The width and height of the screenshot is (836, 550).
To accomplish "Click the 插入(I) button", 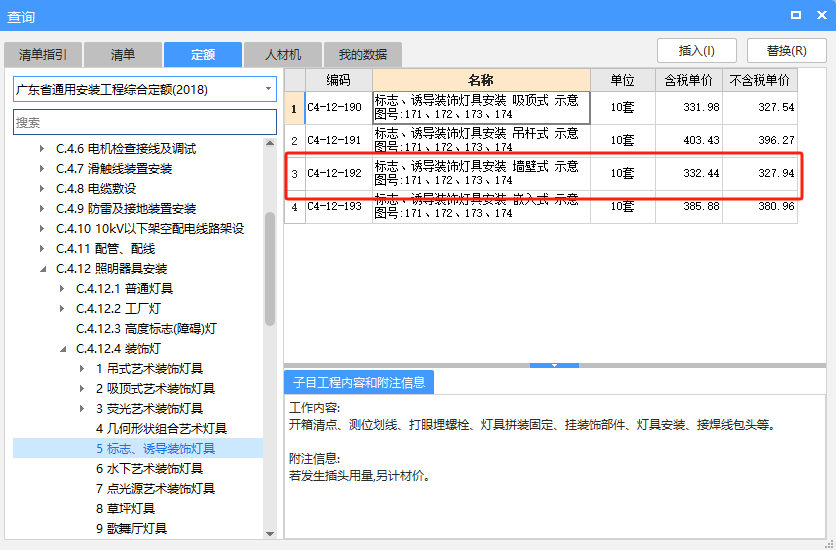I will pos(696,51).
